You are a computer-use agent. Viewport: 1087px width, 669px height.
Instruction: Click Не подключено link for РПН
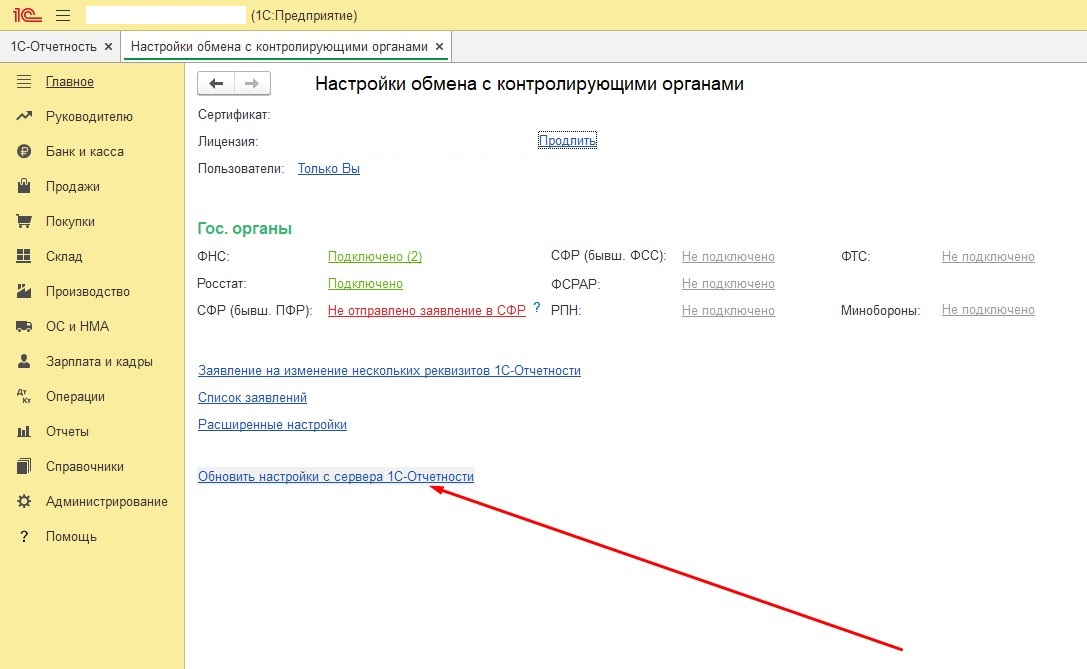(728, 311)
